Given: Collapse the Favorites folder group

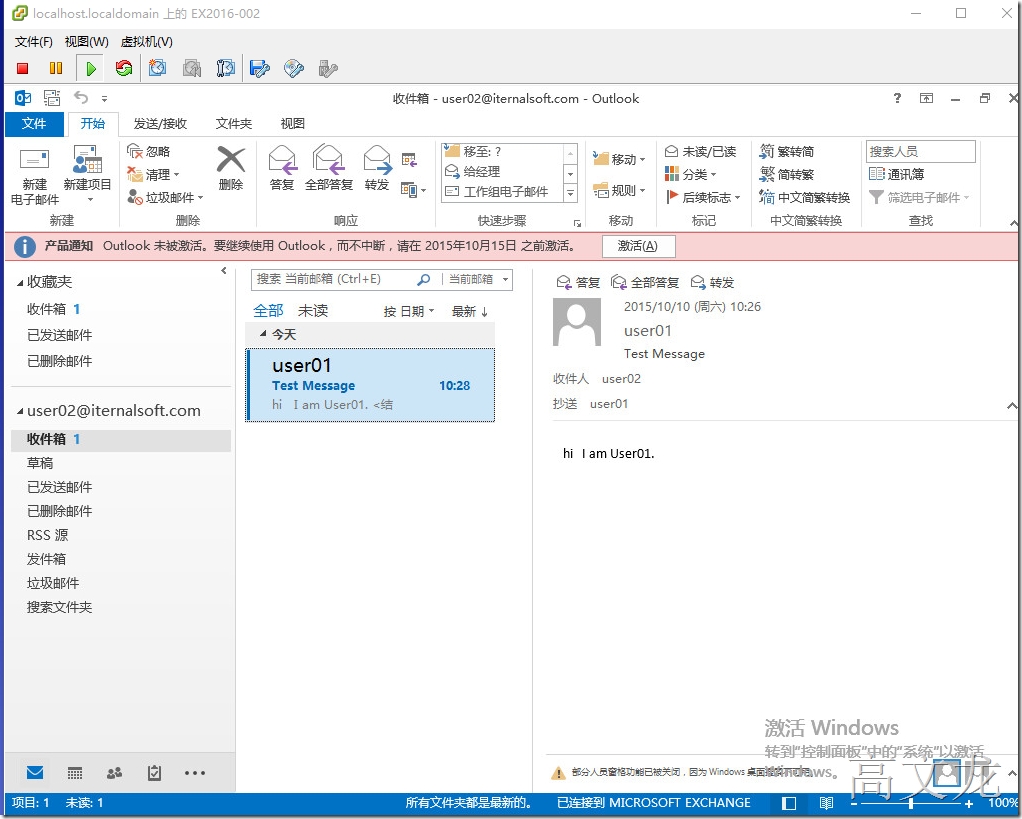Looking at the screenshot, I should 20,282.
